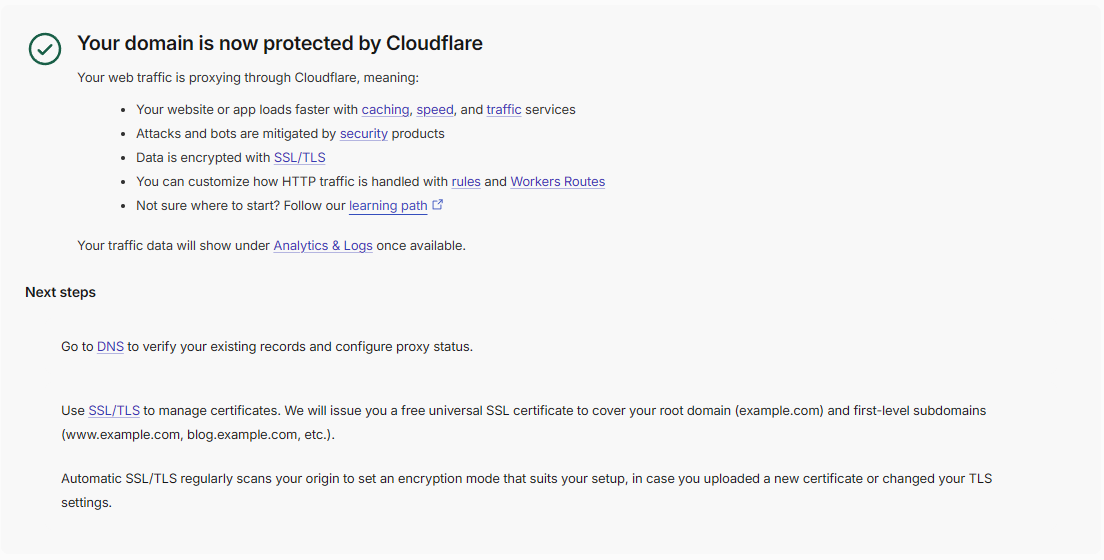
Task: Click the heading 'Your domain is now protected by Cloudflare'
Action: pyautogui.click(x=280, y=43)
